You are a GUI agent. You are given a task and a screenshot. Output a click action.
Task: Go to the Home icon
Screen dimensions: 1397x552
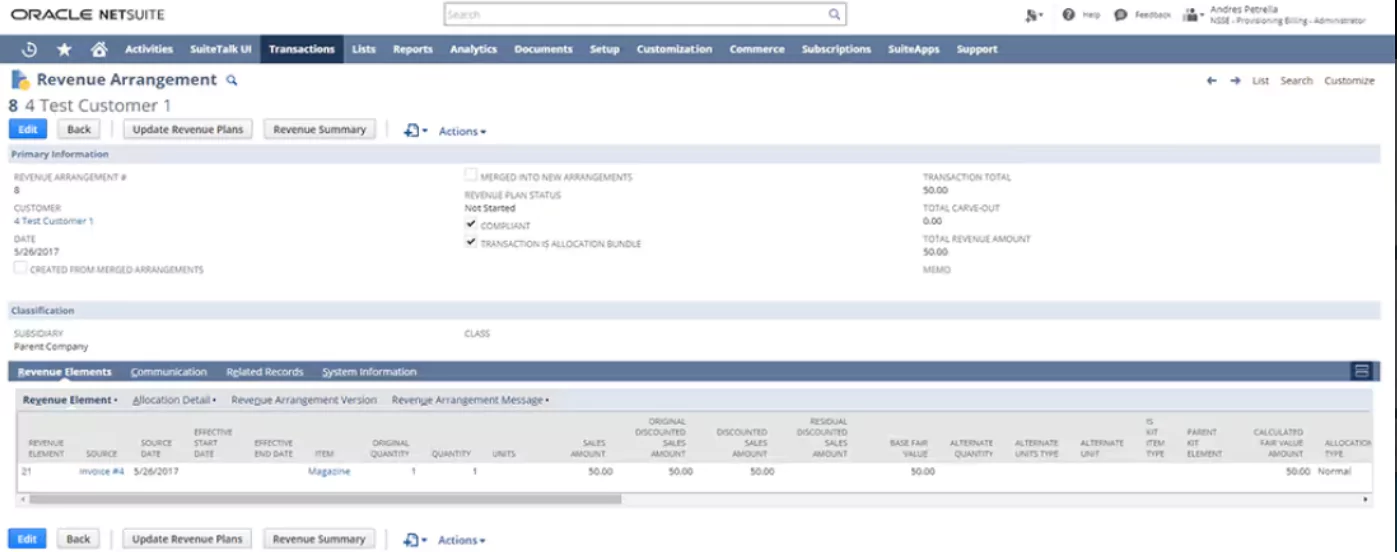98,49
